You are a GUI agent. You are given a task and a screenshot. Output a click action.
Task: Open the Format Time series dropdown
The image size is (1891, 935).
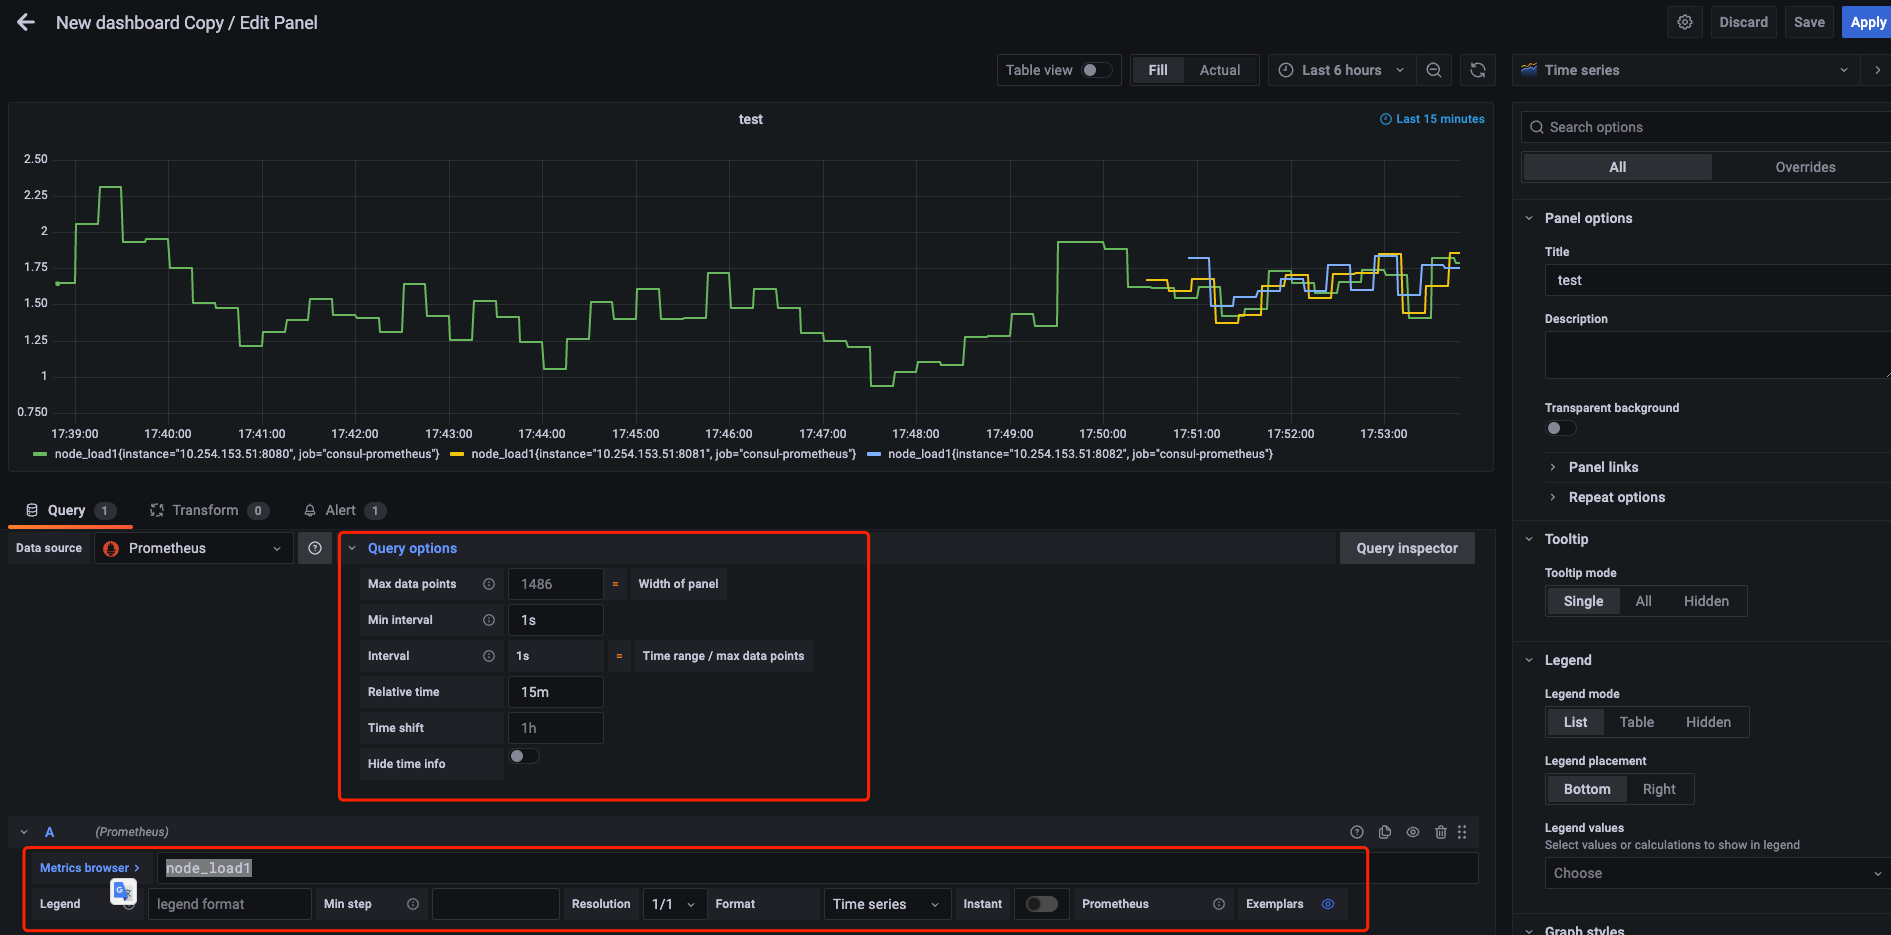886,904
